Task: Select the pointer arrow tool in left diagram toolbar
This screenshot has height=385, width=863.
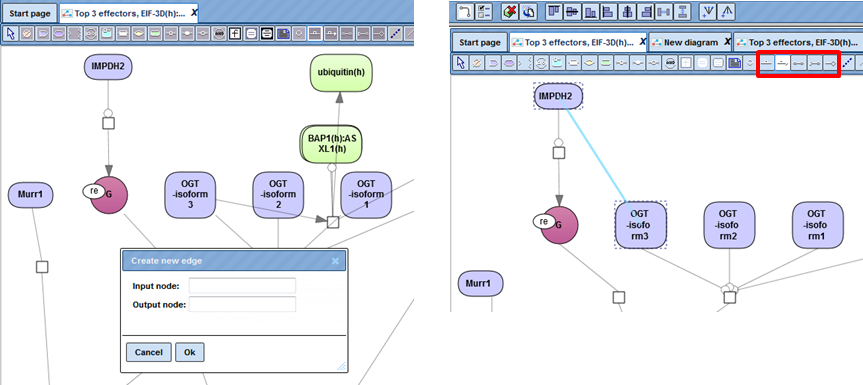Action: (10, 34)
